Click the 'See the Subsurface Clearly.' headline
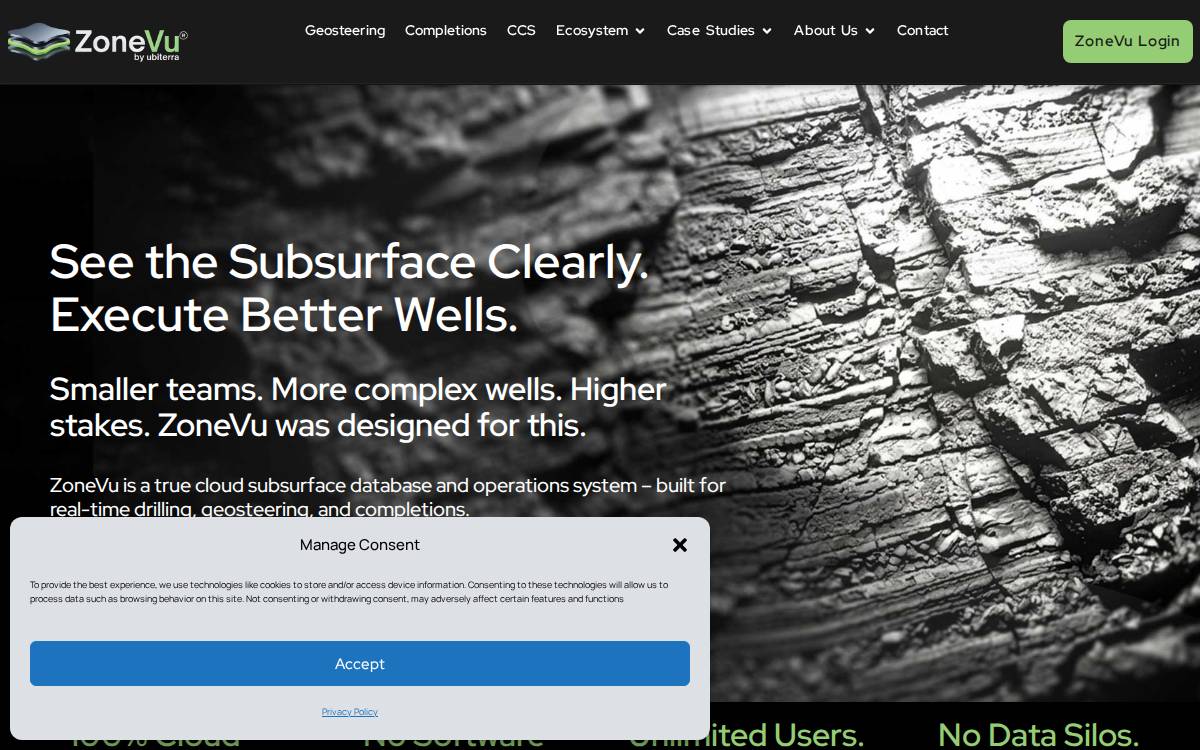1200x750 pixels. coord(349,262)
